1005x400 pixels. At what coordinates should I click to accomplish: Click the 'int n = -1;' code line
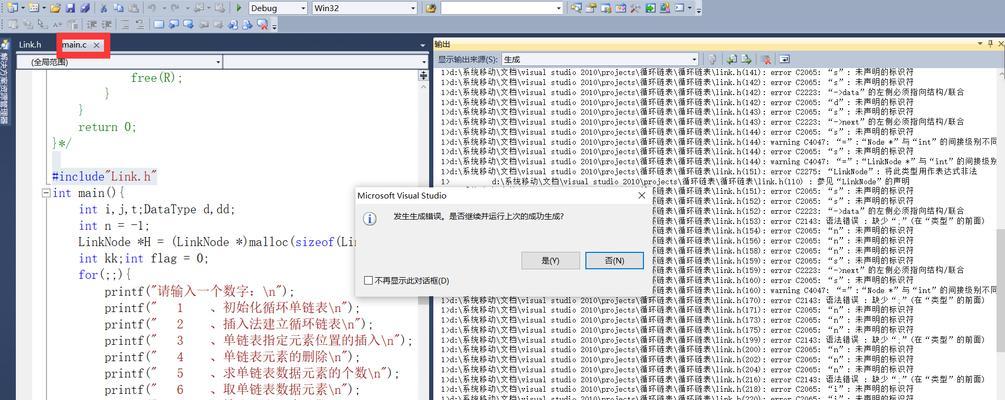point(114,226)
